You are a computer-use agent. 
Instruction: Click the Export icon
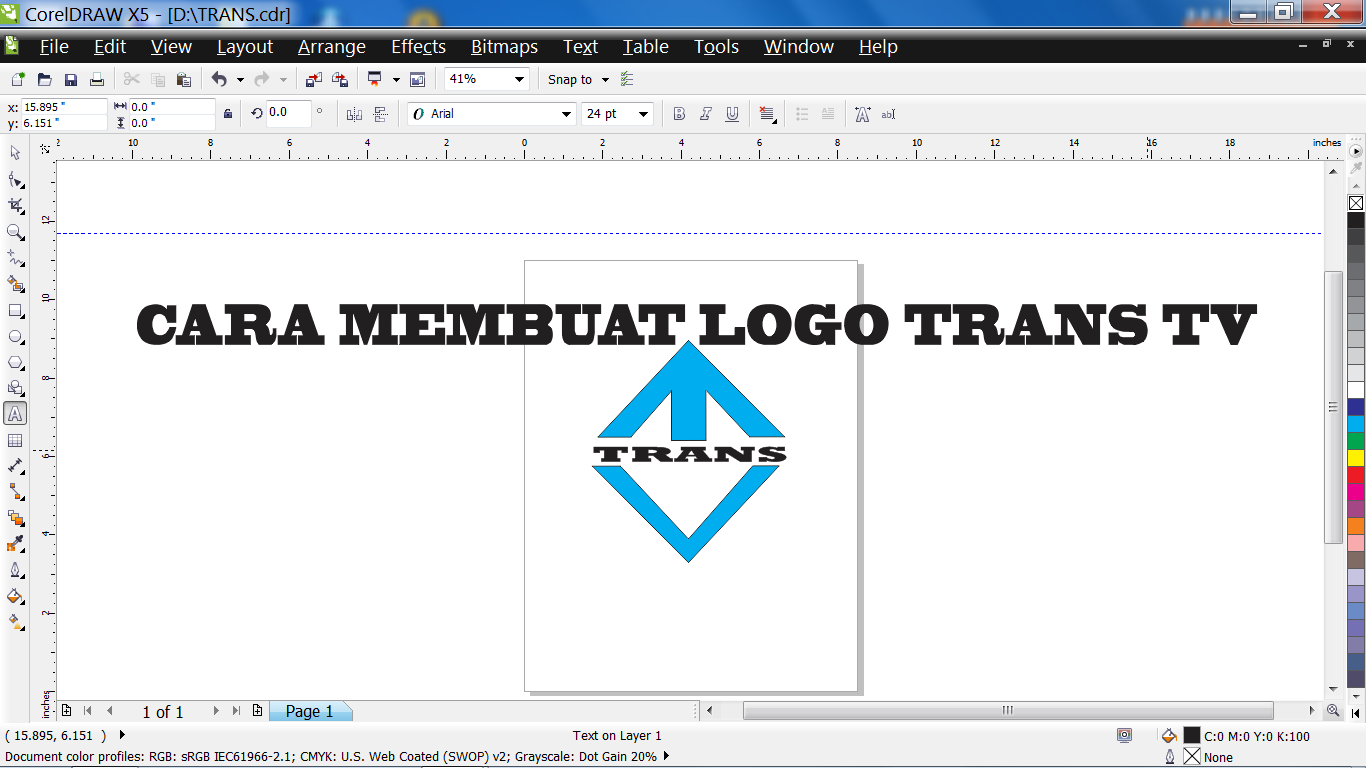[x=341, y=78]
